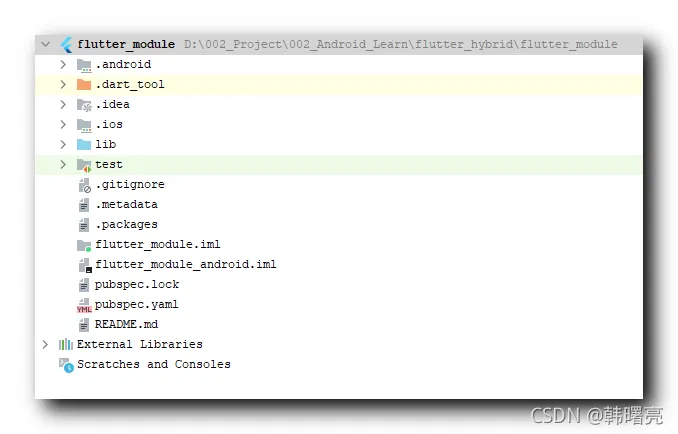Screen dimensions: 678x434
Task: Click the flutter_module_android.iml file icon
Action: point(85,265)
